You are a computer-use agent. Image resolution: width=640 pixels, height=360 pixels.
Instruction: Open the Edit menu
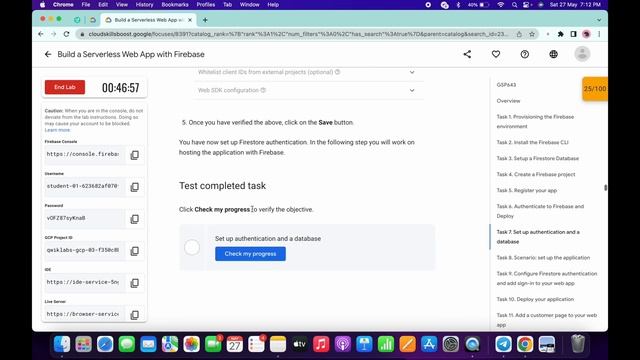tap(103, 4)
